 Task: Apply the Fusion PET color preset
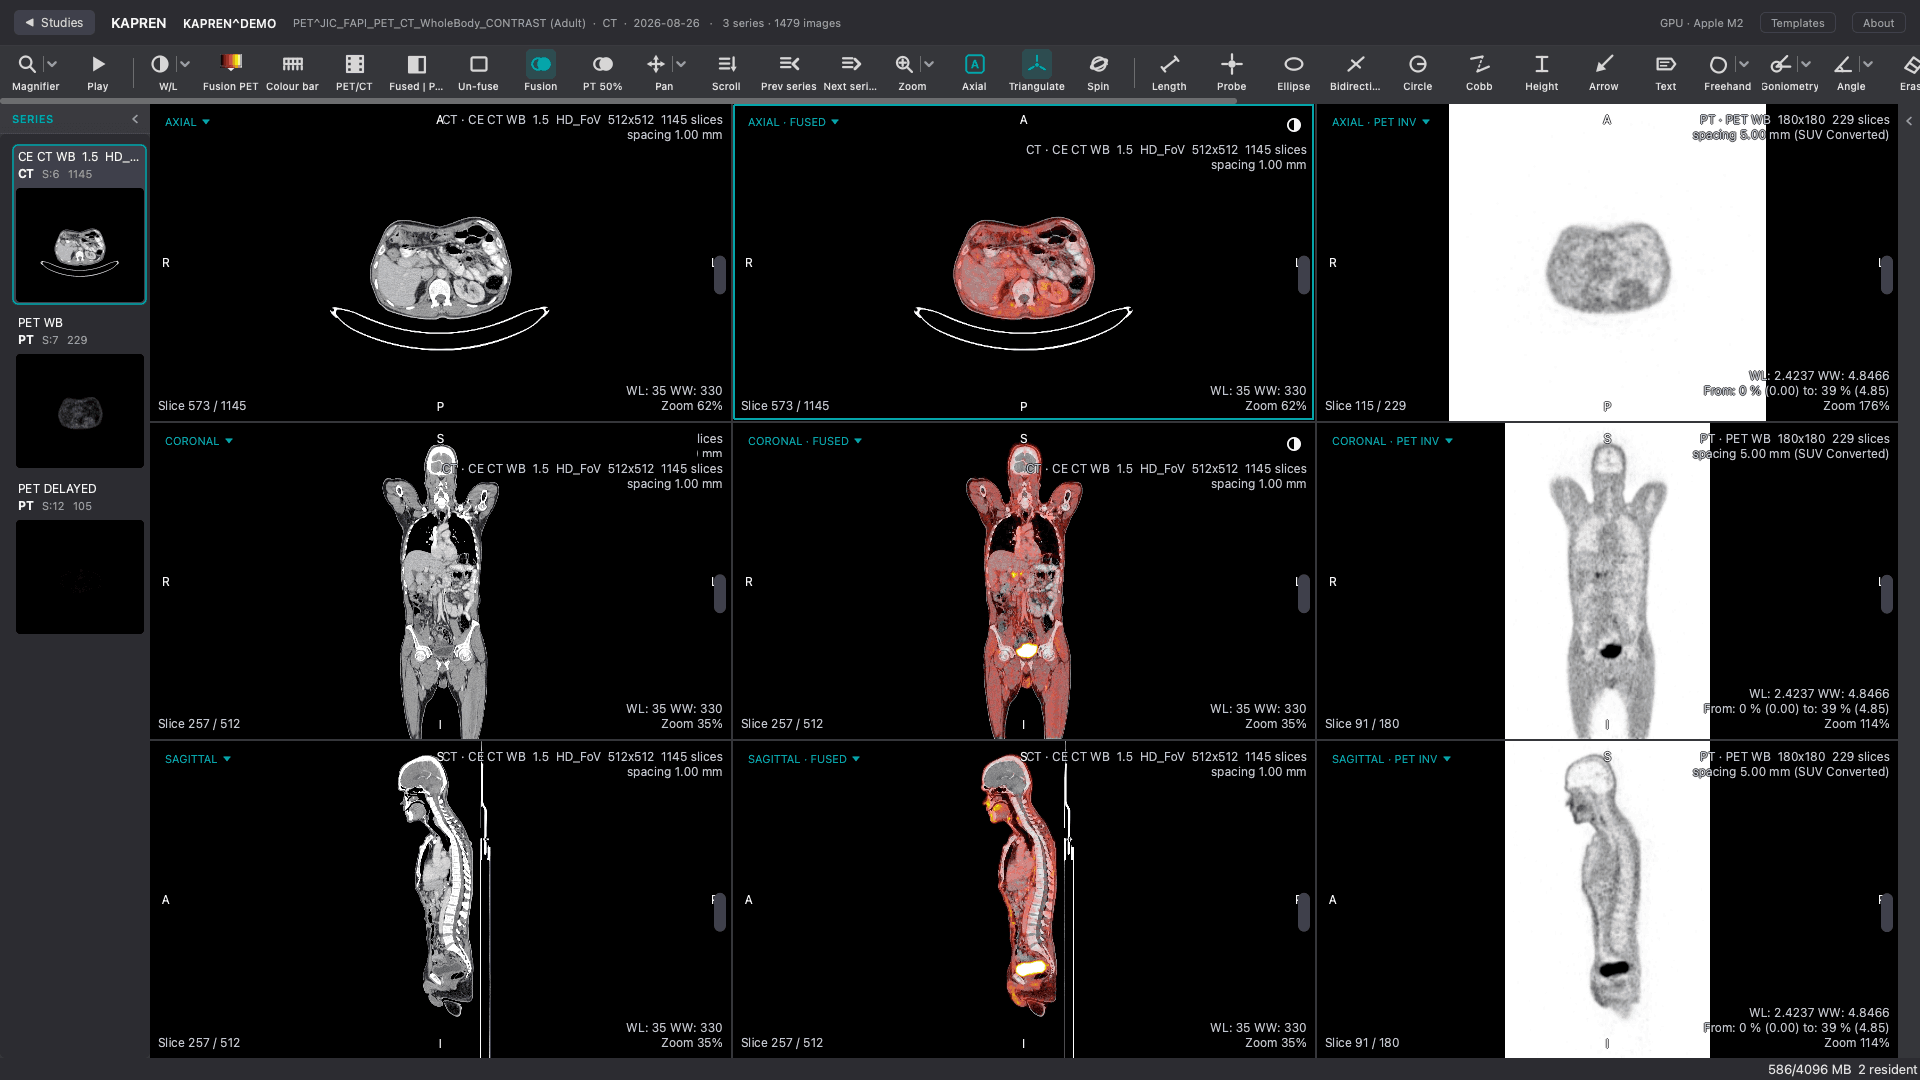[231, 72]
